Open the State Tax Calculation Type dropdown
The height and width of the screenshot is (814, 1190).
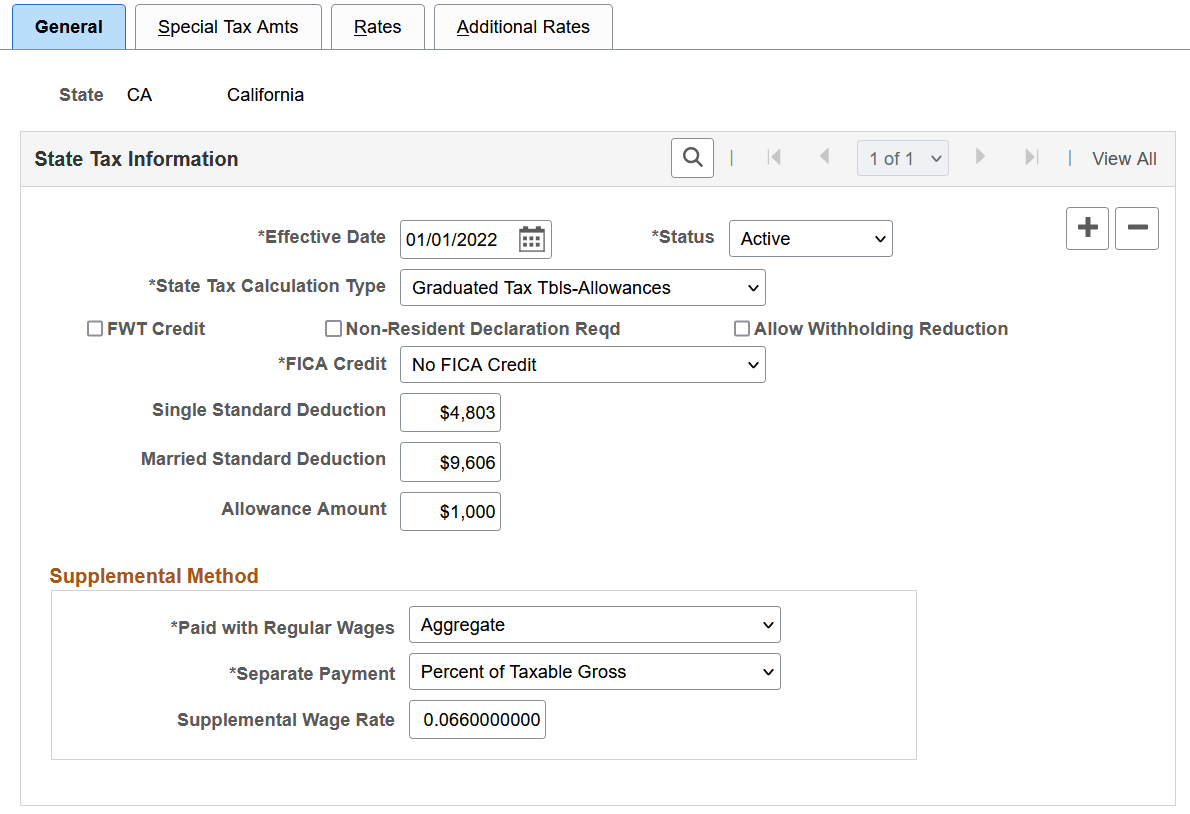583,287
